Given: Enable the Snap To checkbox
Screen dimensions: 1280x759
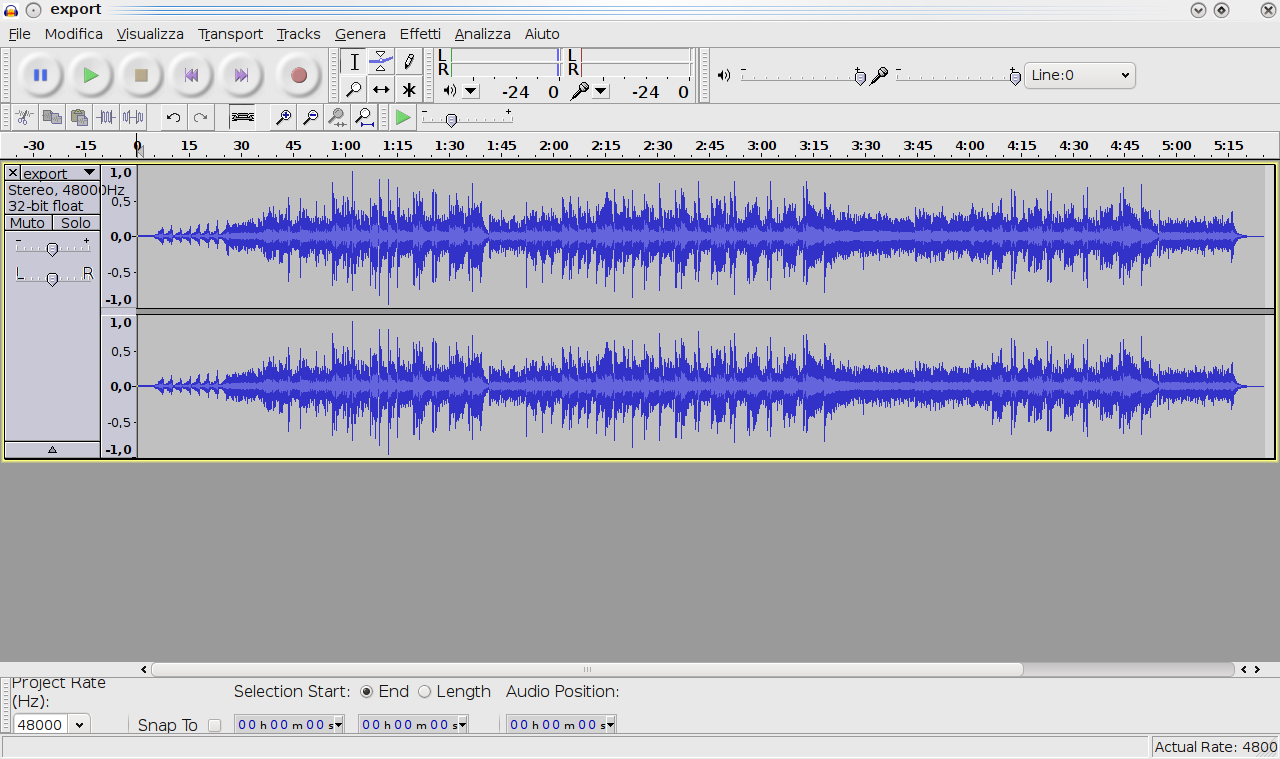Looking at the screenshot, I should click(x=214, y=725).
